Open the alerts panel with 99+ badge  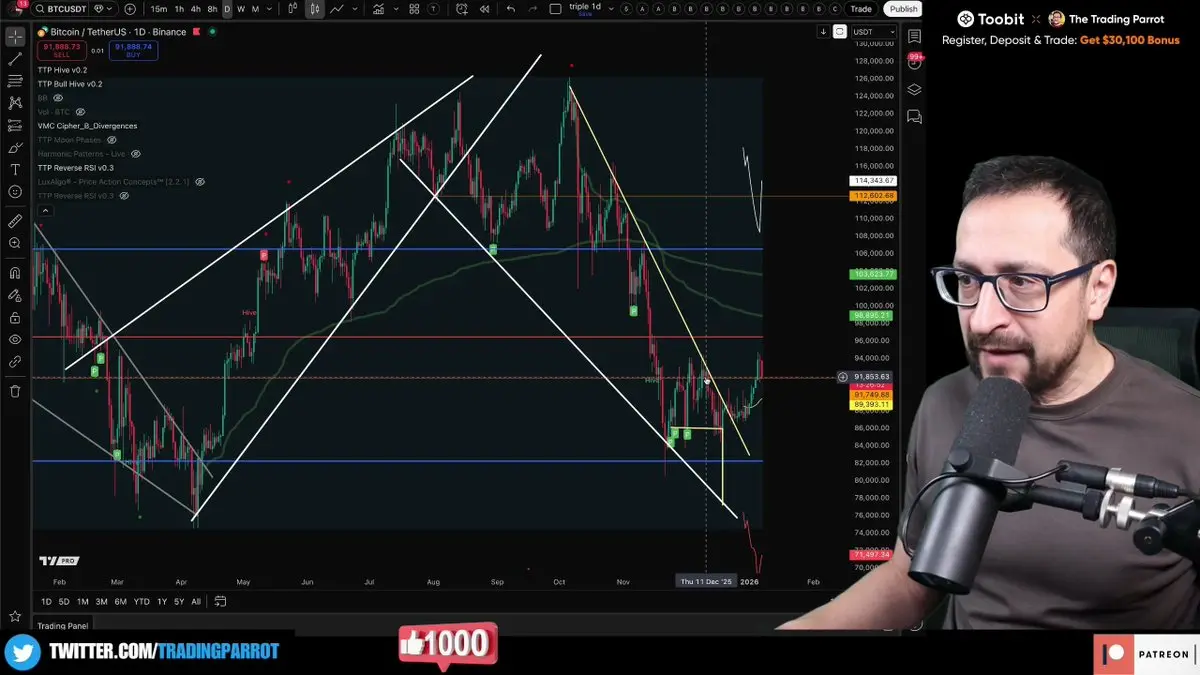pyautogui.click(x=914, y=62)
